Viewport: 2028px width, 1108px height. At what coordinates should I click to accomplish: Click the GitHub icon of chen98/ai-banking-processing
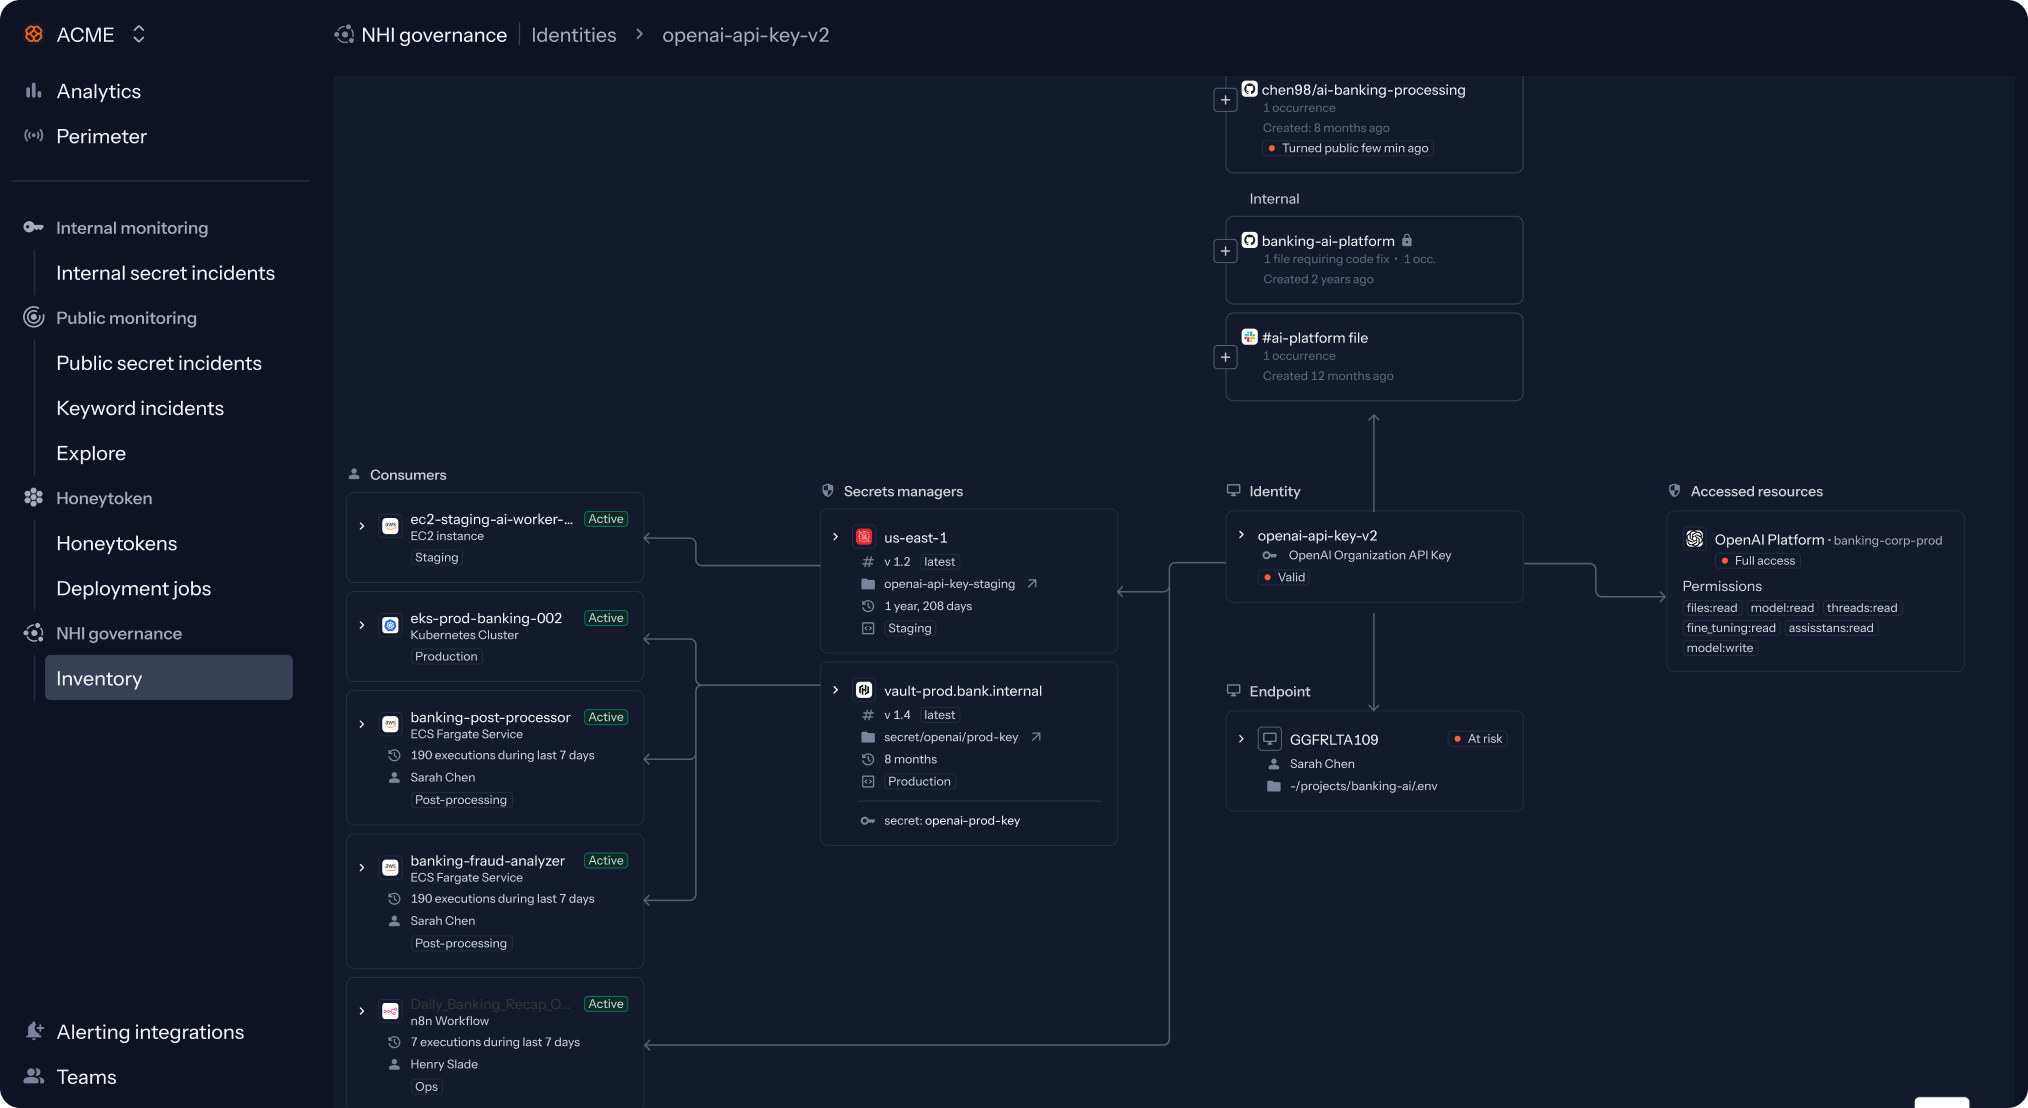pos(1250,89)
